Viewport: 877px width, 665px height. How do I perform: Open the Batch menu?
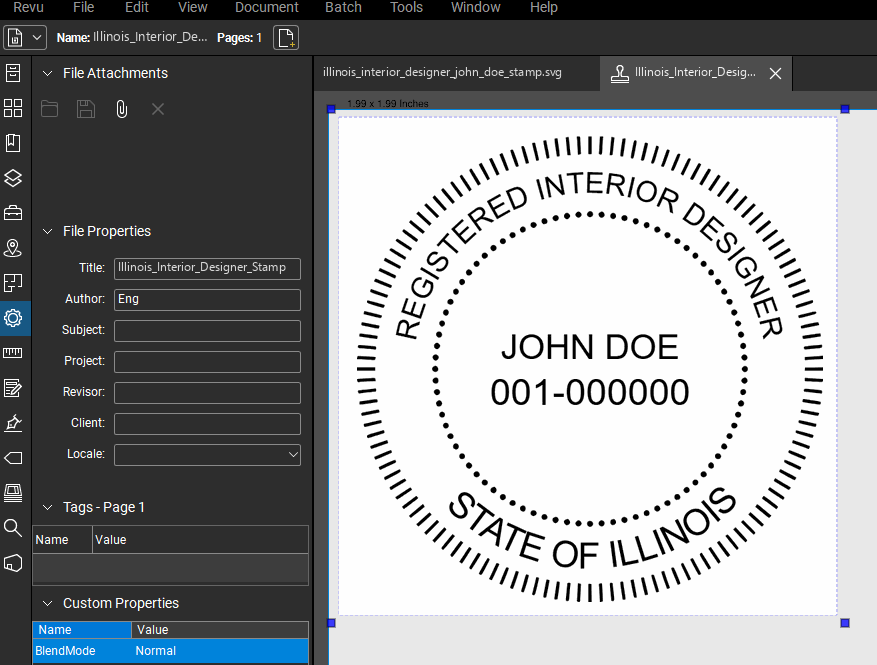point(343,8)
